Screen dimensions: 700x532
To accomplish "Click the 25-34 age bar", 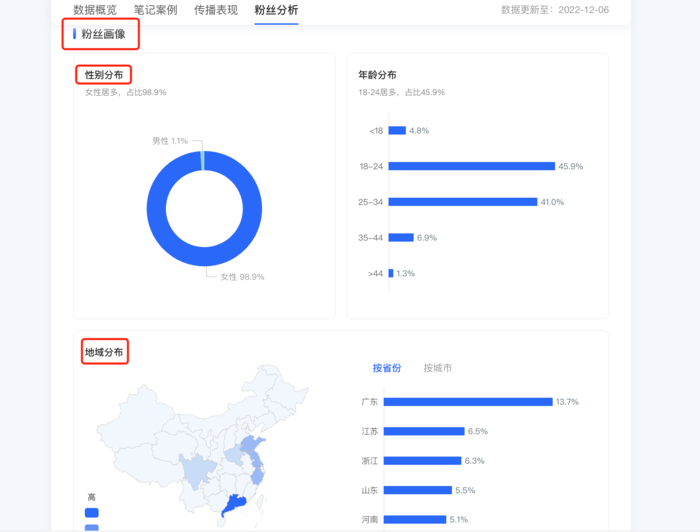I will [x=462, y=202].
